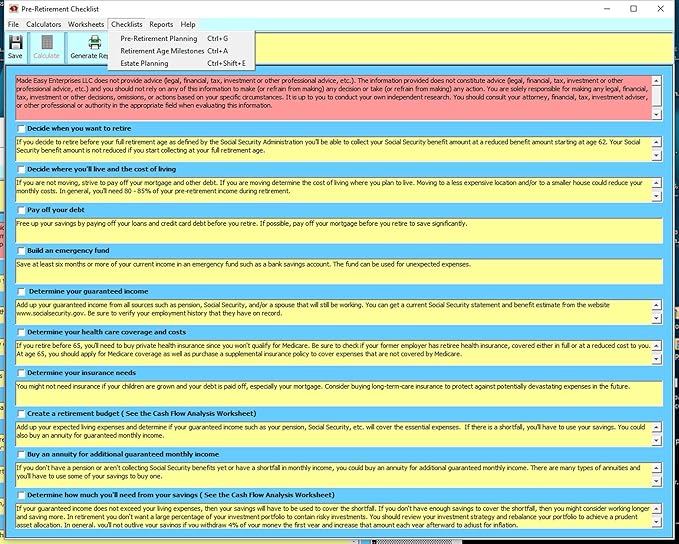Tick 'Build an emergency fund' checkbox
Screen dimensions: 679x544
[21, 251]
